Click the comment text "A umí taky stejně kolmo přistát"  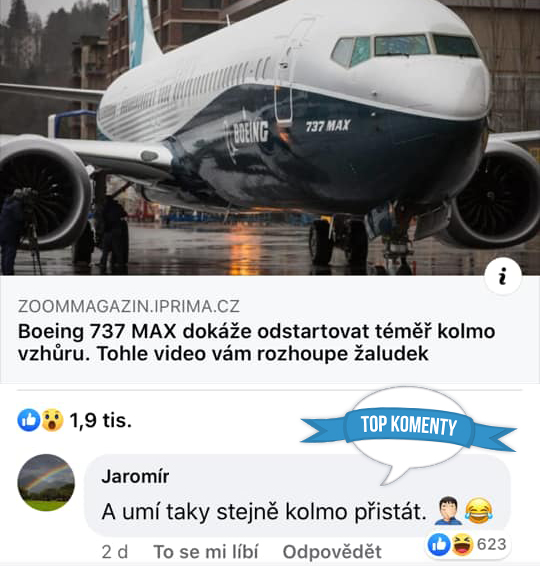pos(264,511)
